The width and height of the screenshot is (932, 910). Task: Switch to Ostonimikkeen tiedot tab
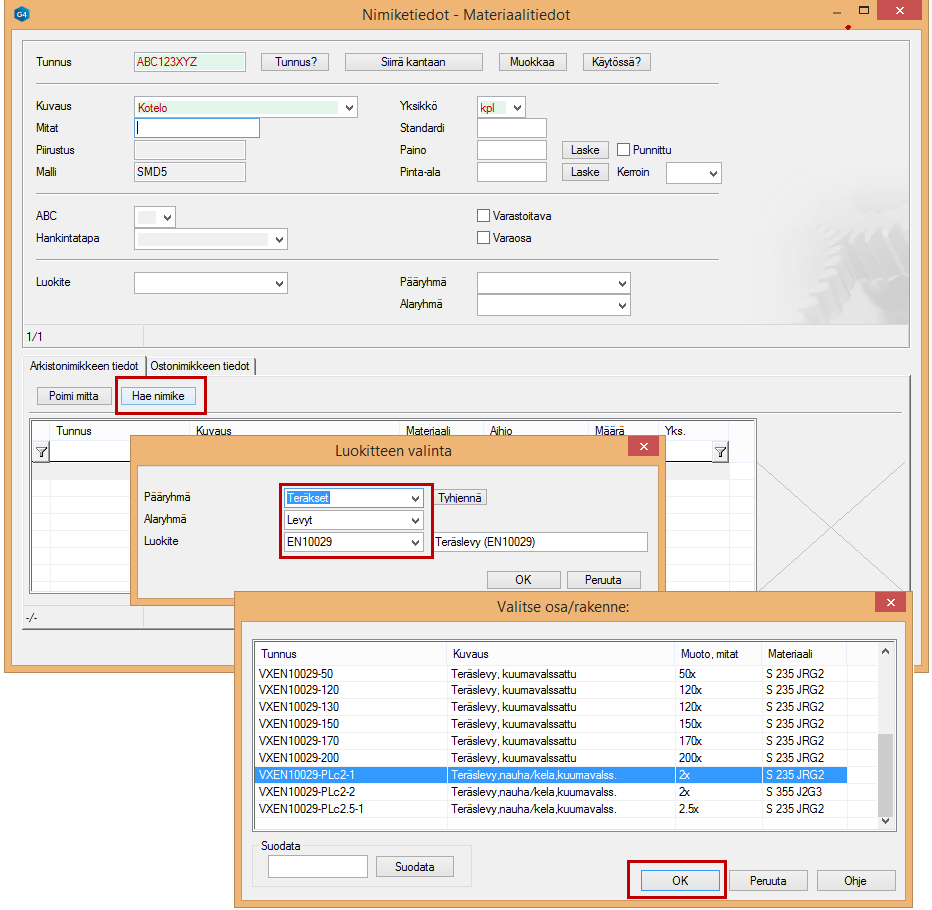[x=200, y=366]
